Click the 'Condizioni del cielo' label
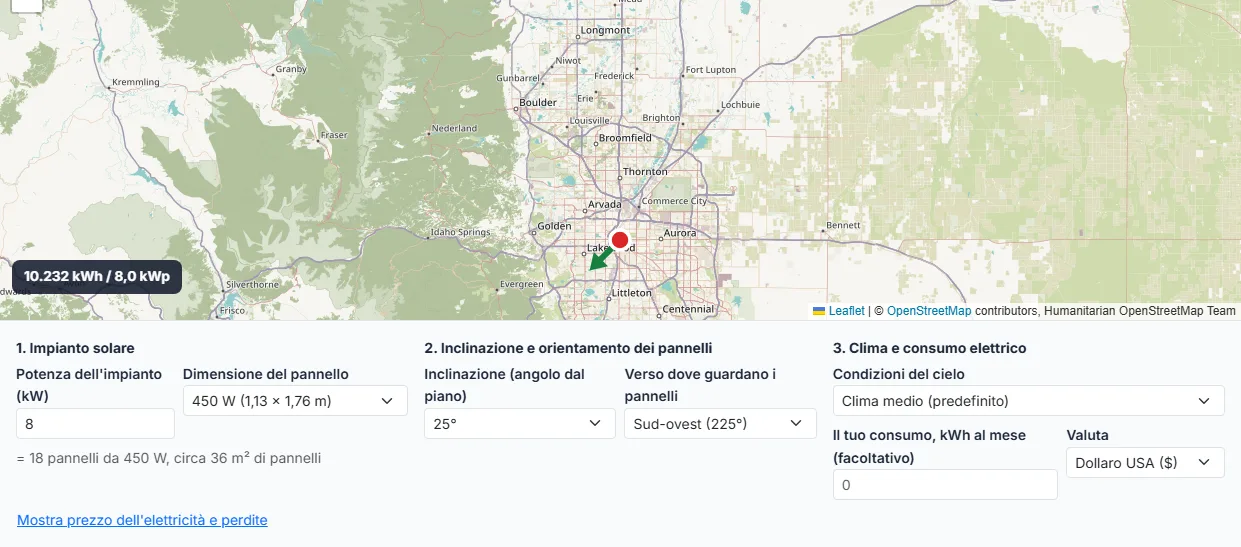 coord(899,374)
